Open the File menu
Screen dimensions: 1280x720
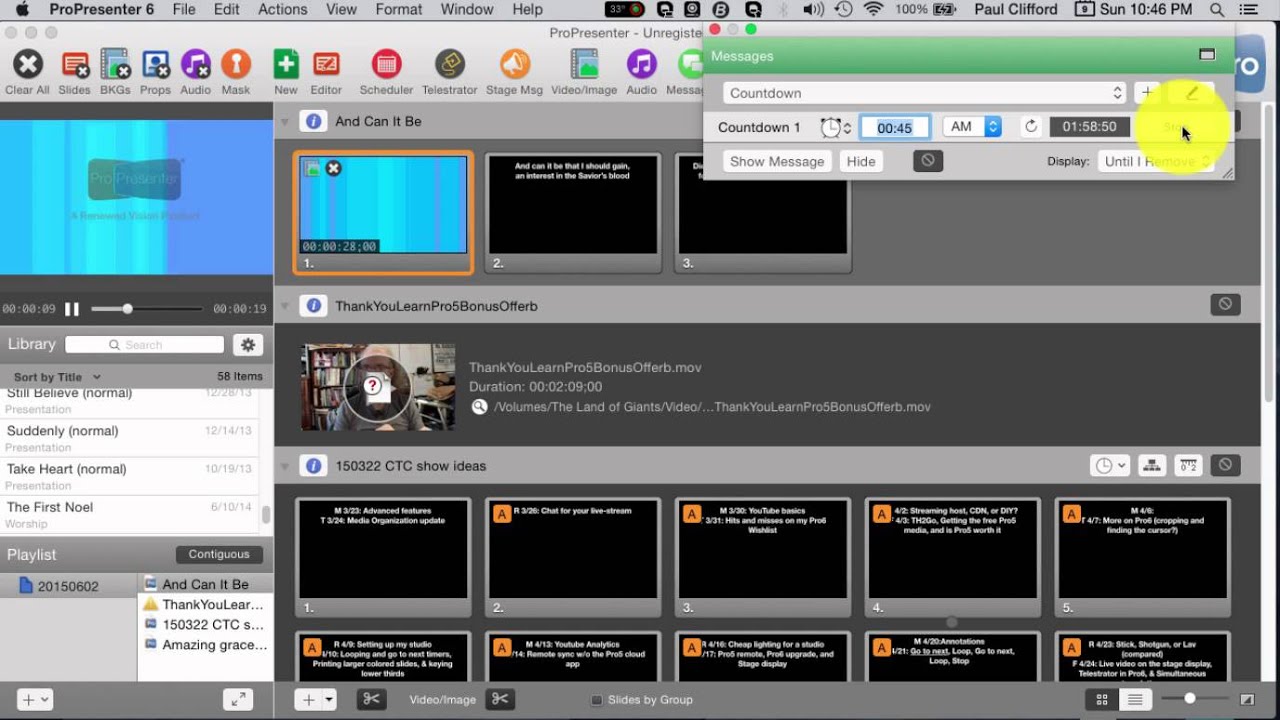pos(184,10)
